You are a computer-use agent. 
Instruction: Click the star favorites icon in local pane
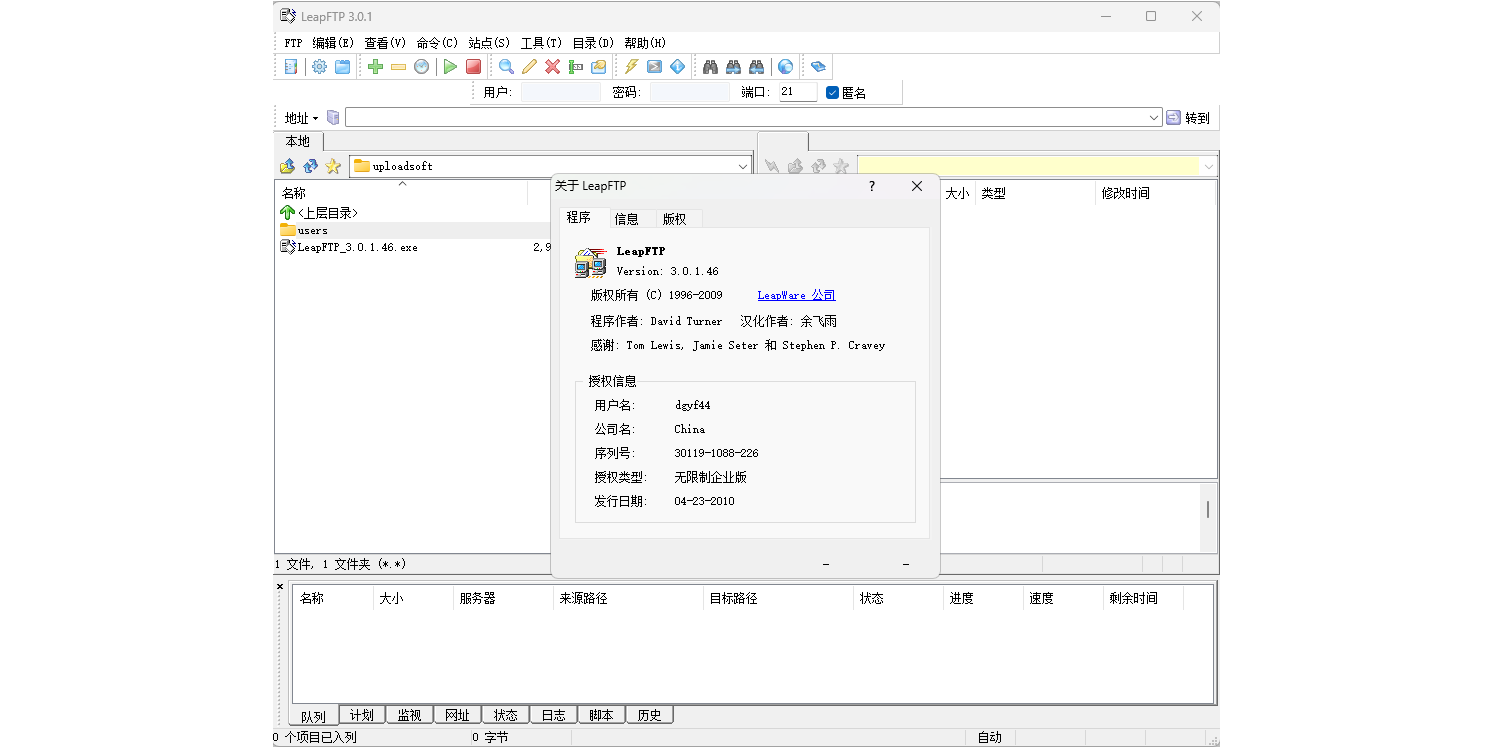click(x=333, y=166)
